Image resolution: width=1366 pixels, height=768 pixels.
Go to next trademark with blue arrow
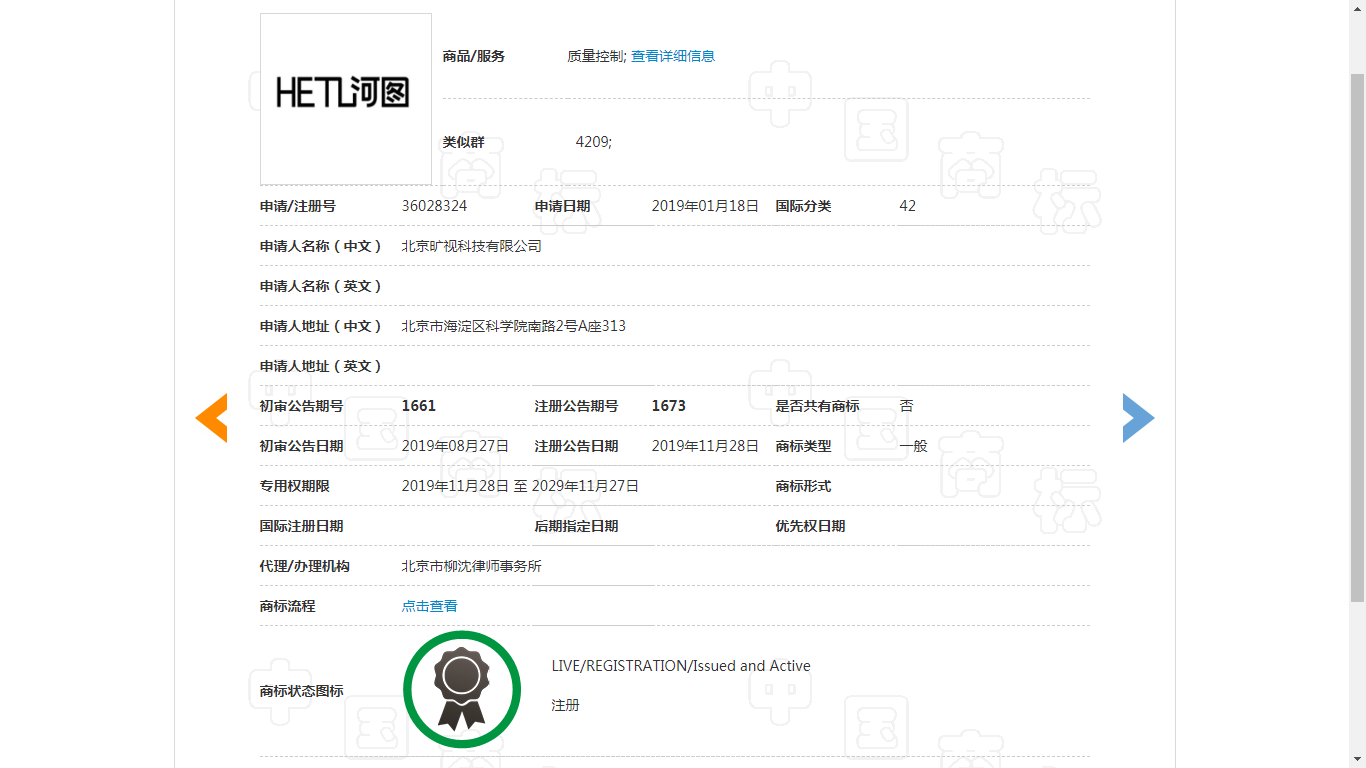[1138, 418]
